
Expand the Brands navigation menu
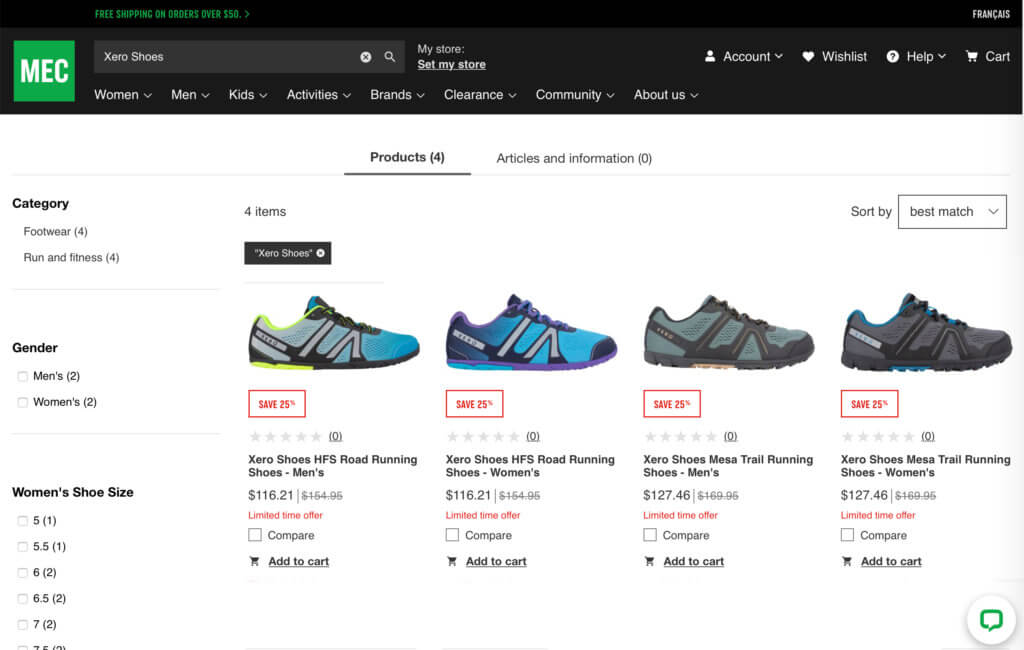[x=397, y=95]
